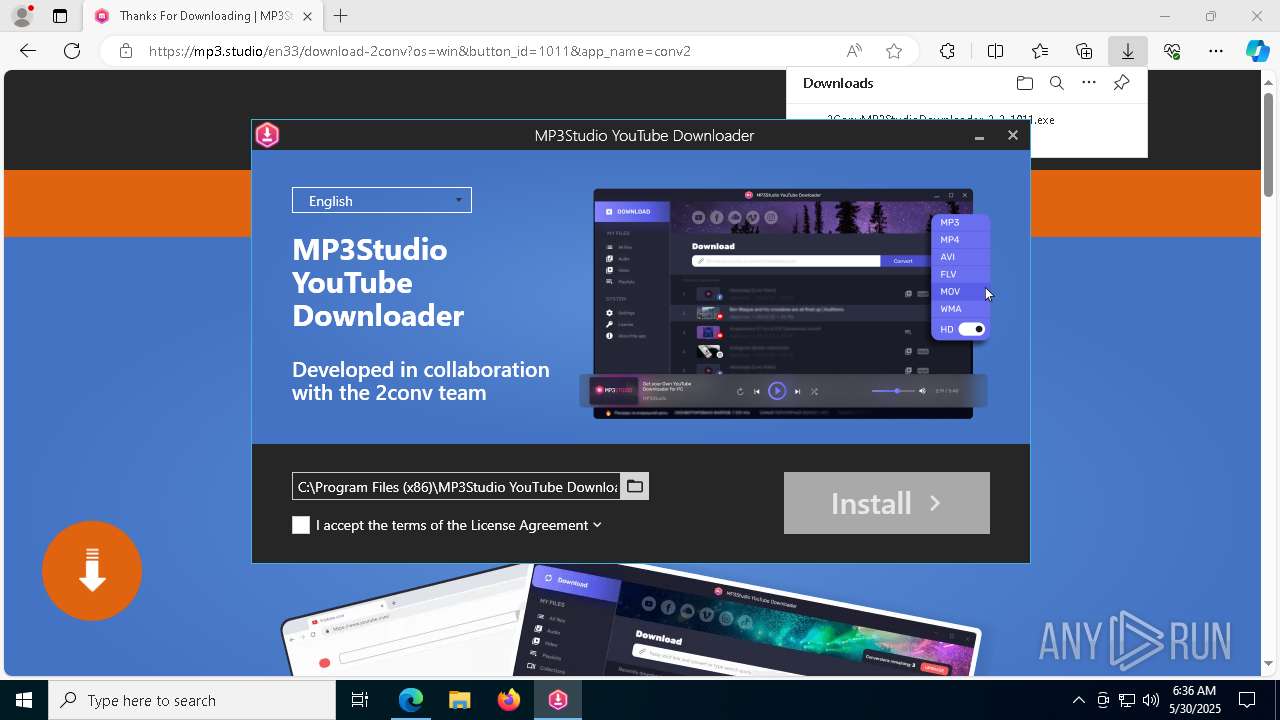Open Edge tab actions menu
This screenshot has height=720, width=1280.
(60, 16)
